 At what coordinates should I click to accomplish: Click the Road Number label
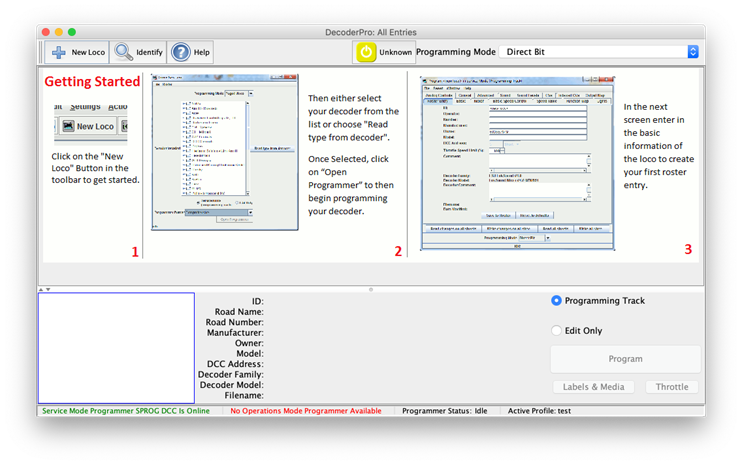coord(234,322)
